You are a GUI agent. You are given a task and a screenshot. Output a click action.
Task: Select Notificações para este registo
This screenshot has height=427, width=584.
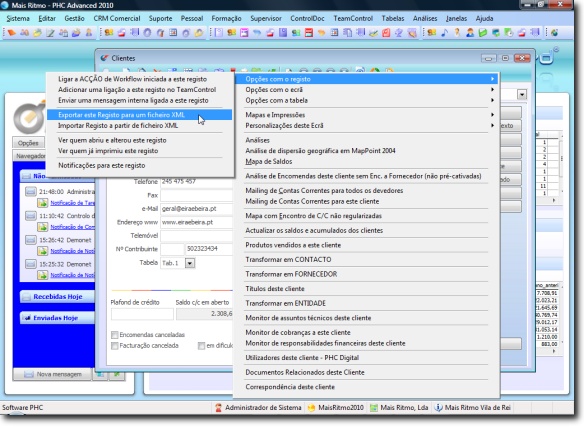click(102, 165)
